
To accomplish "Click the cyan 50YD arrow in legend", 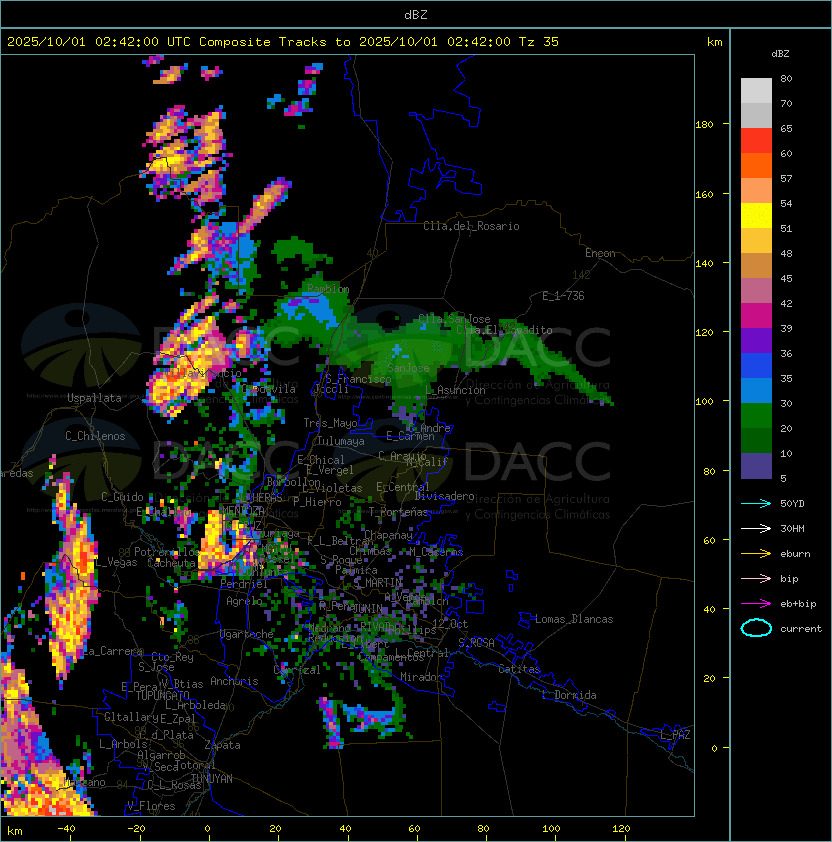I will [x=756, y=504].
